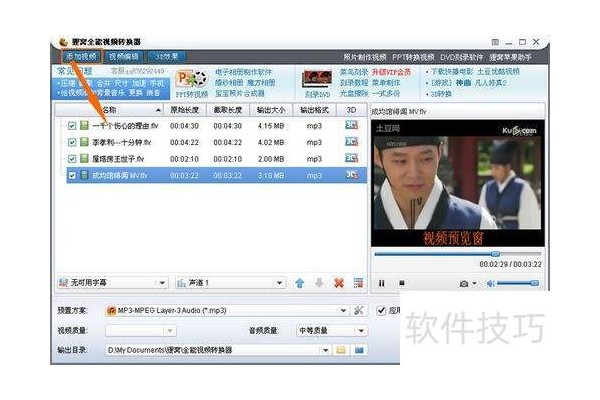Click the 3D icon for 李孝利--十分钟.flv

click(351, 142)
